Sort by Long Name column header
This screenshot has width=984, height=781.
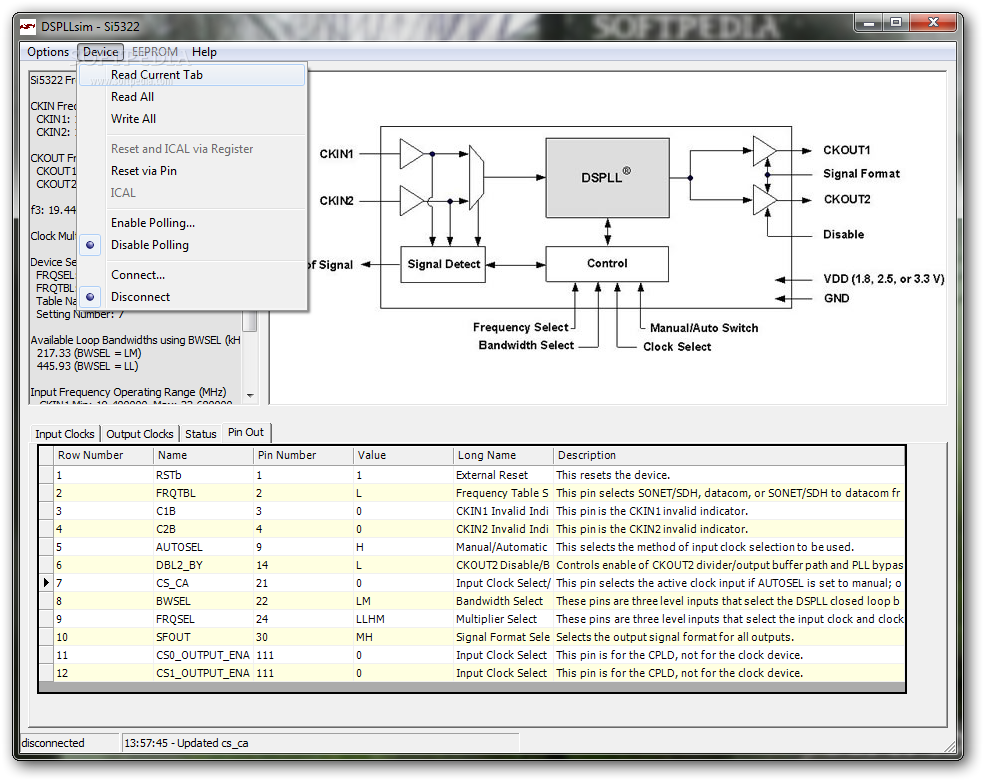click(503, 455)
